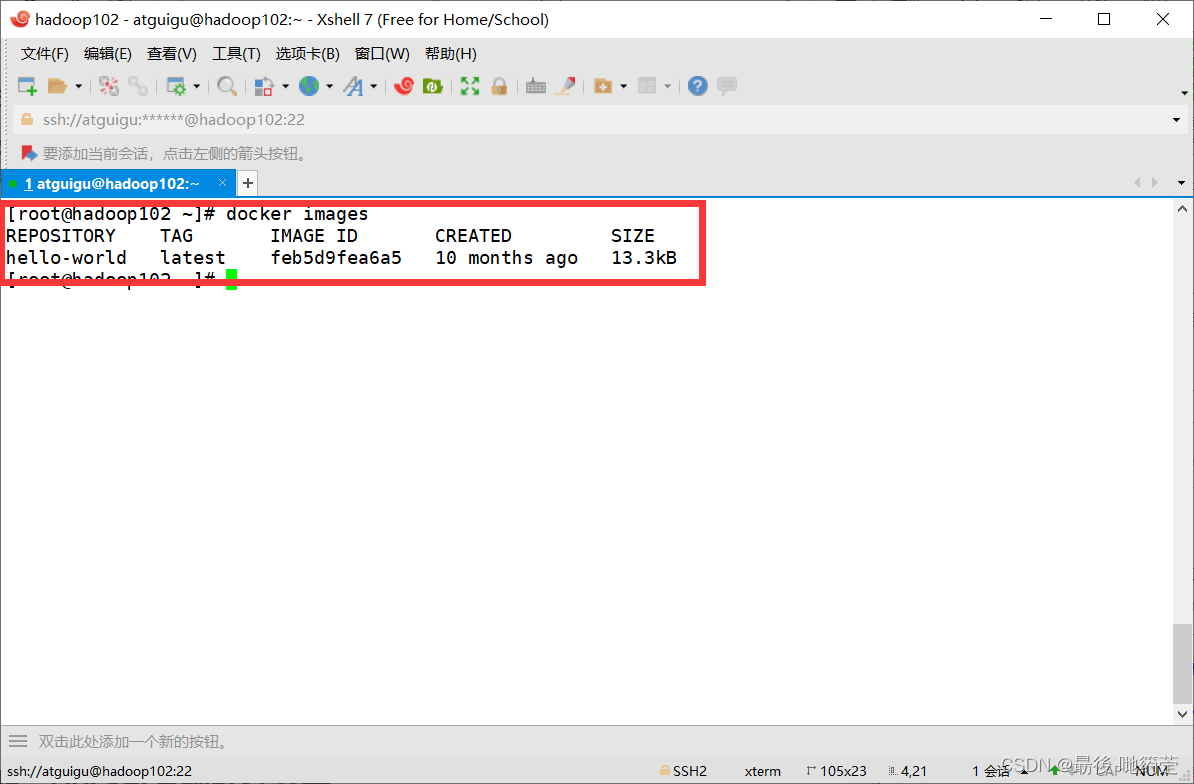Open the 窗口(W) menu
Screen dimensions: 1194x784
382,54
